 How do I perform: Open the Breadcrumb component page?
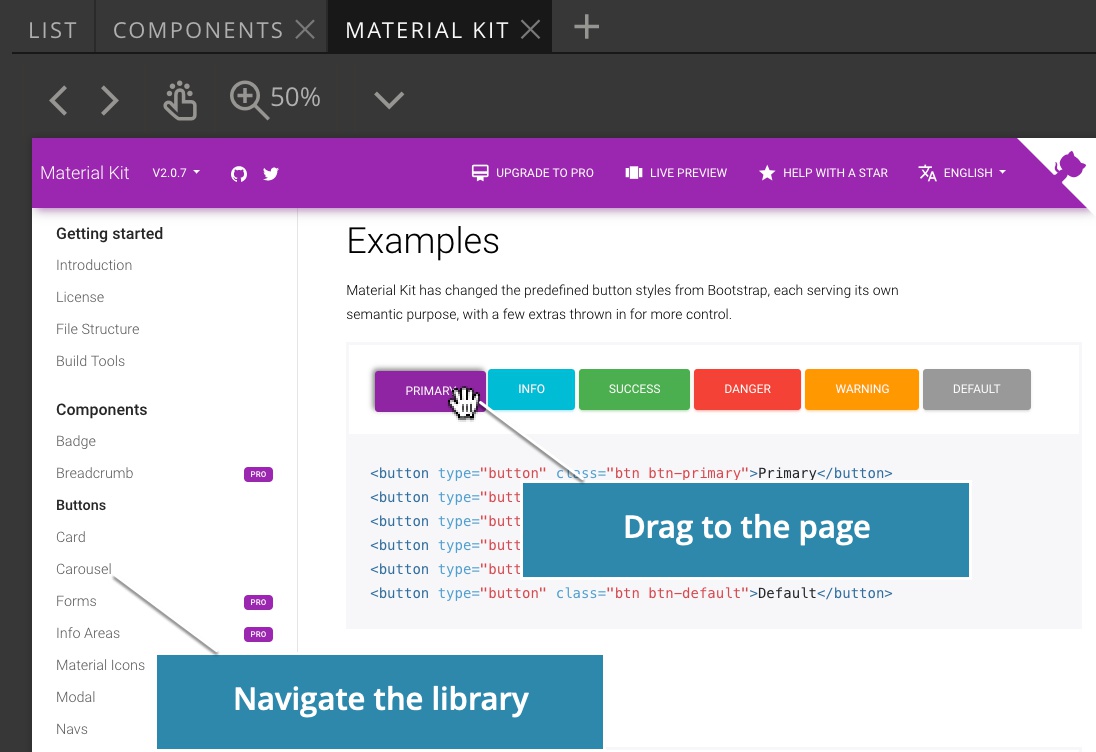click(x=94, y=473)
